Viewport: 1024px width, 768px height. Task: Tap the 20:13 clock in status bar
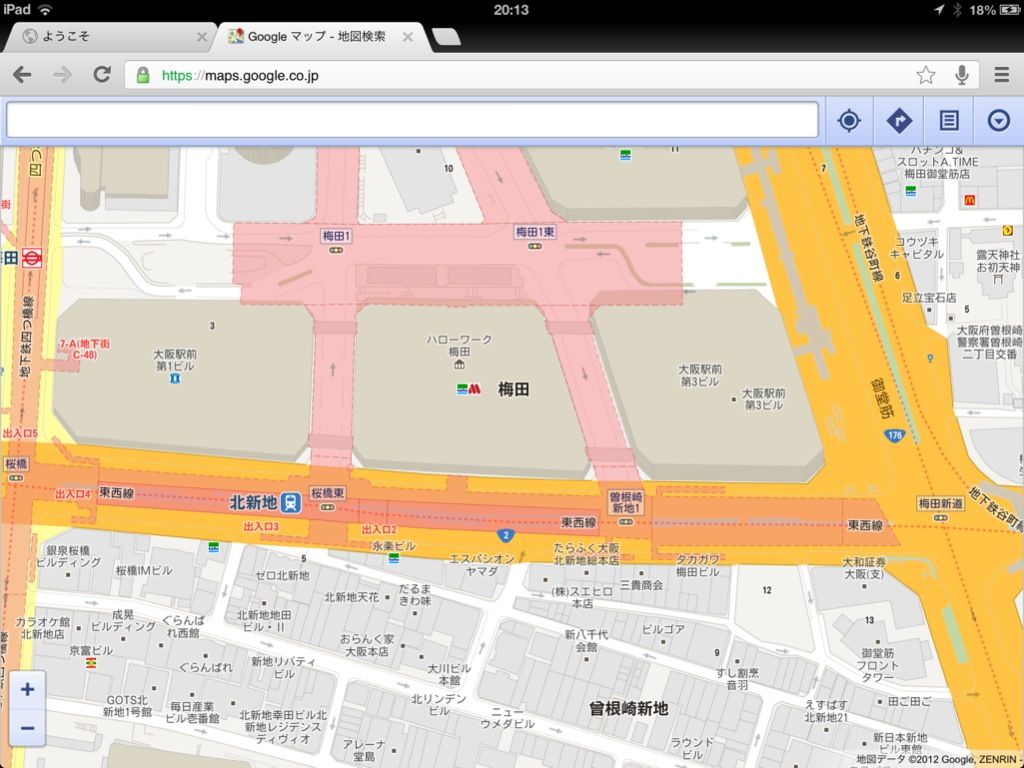point(511,10)
